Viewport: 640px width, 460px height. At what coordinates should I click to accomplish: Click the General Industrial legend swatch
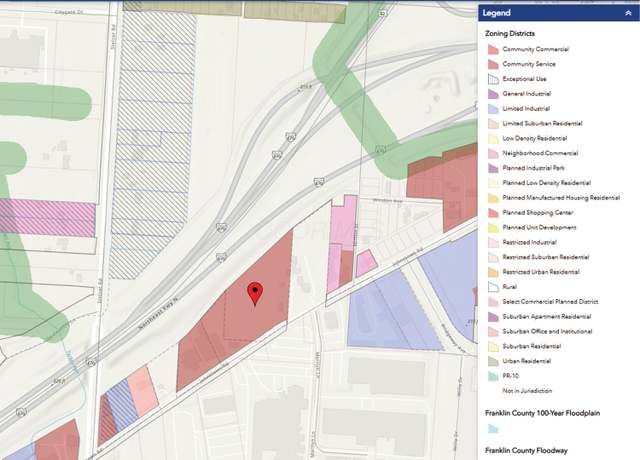pos(493,94)
